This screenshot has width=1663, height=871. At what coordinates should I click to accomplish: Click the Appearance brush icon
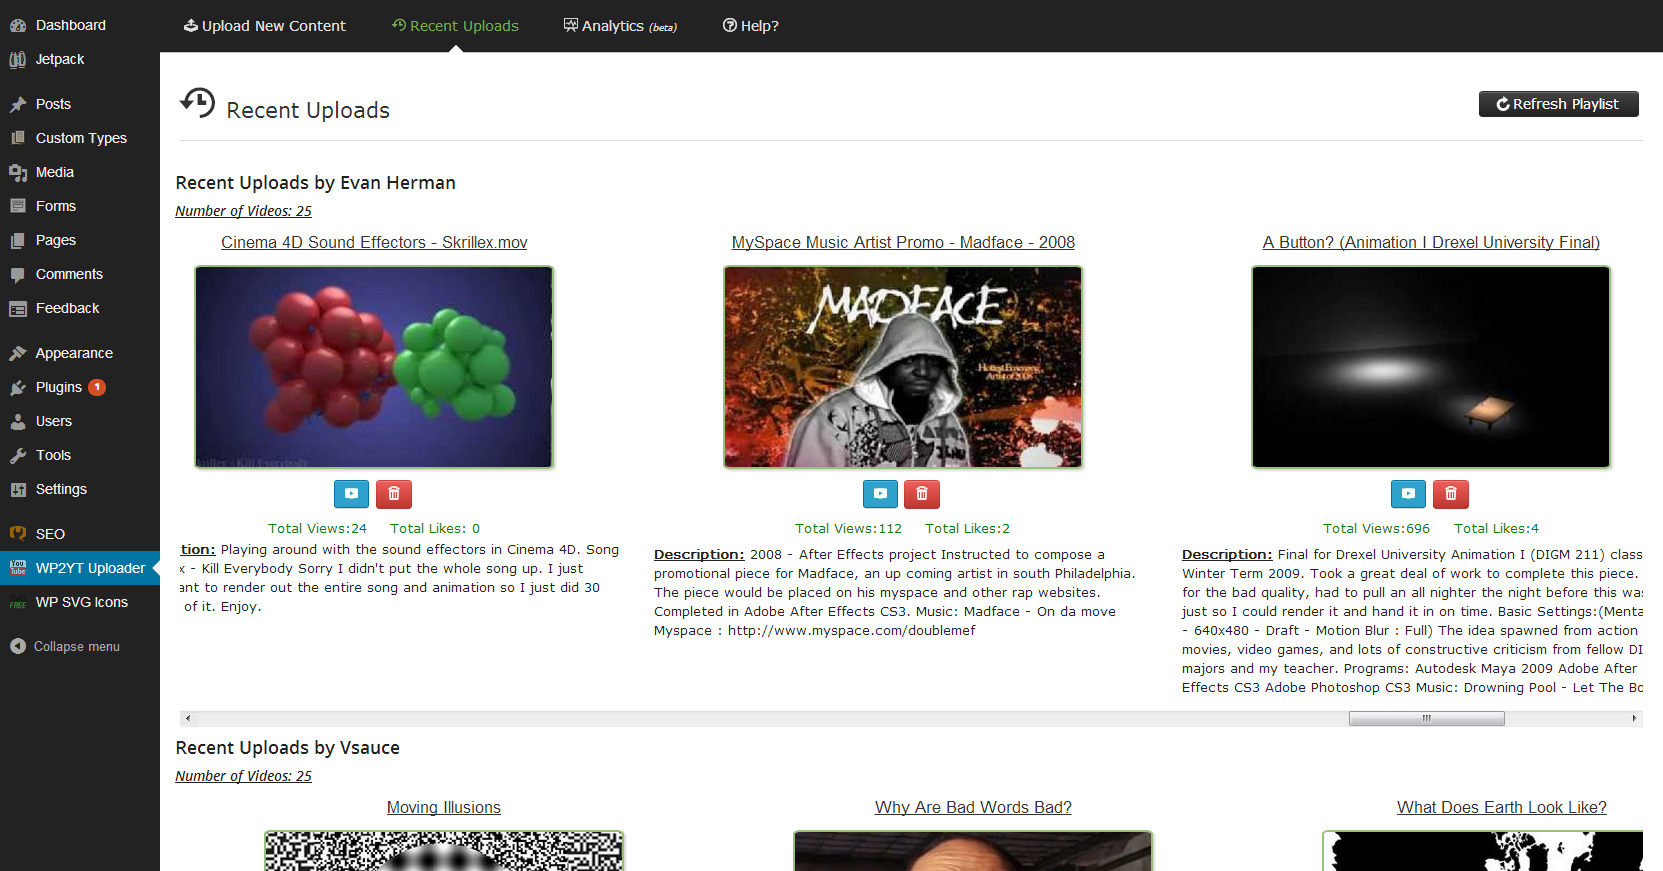(x=18, y=353)
